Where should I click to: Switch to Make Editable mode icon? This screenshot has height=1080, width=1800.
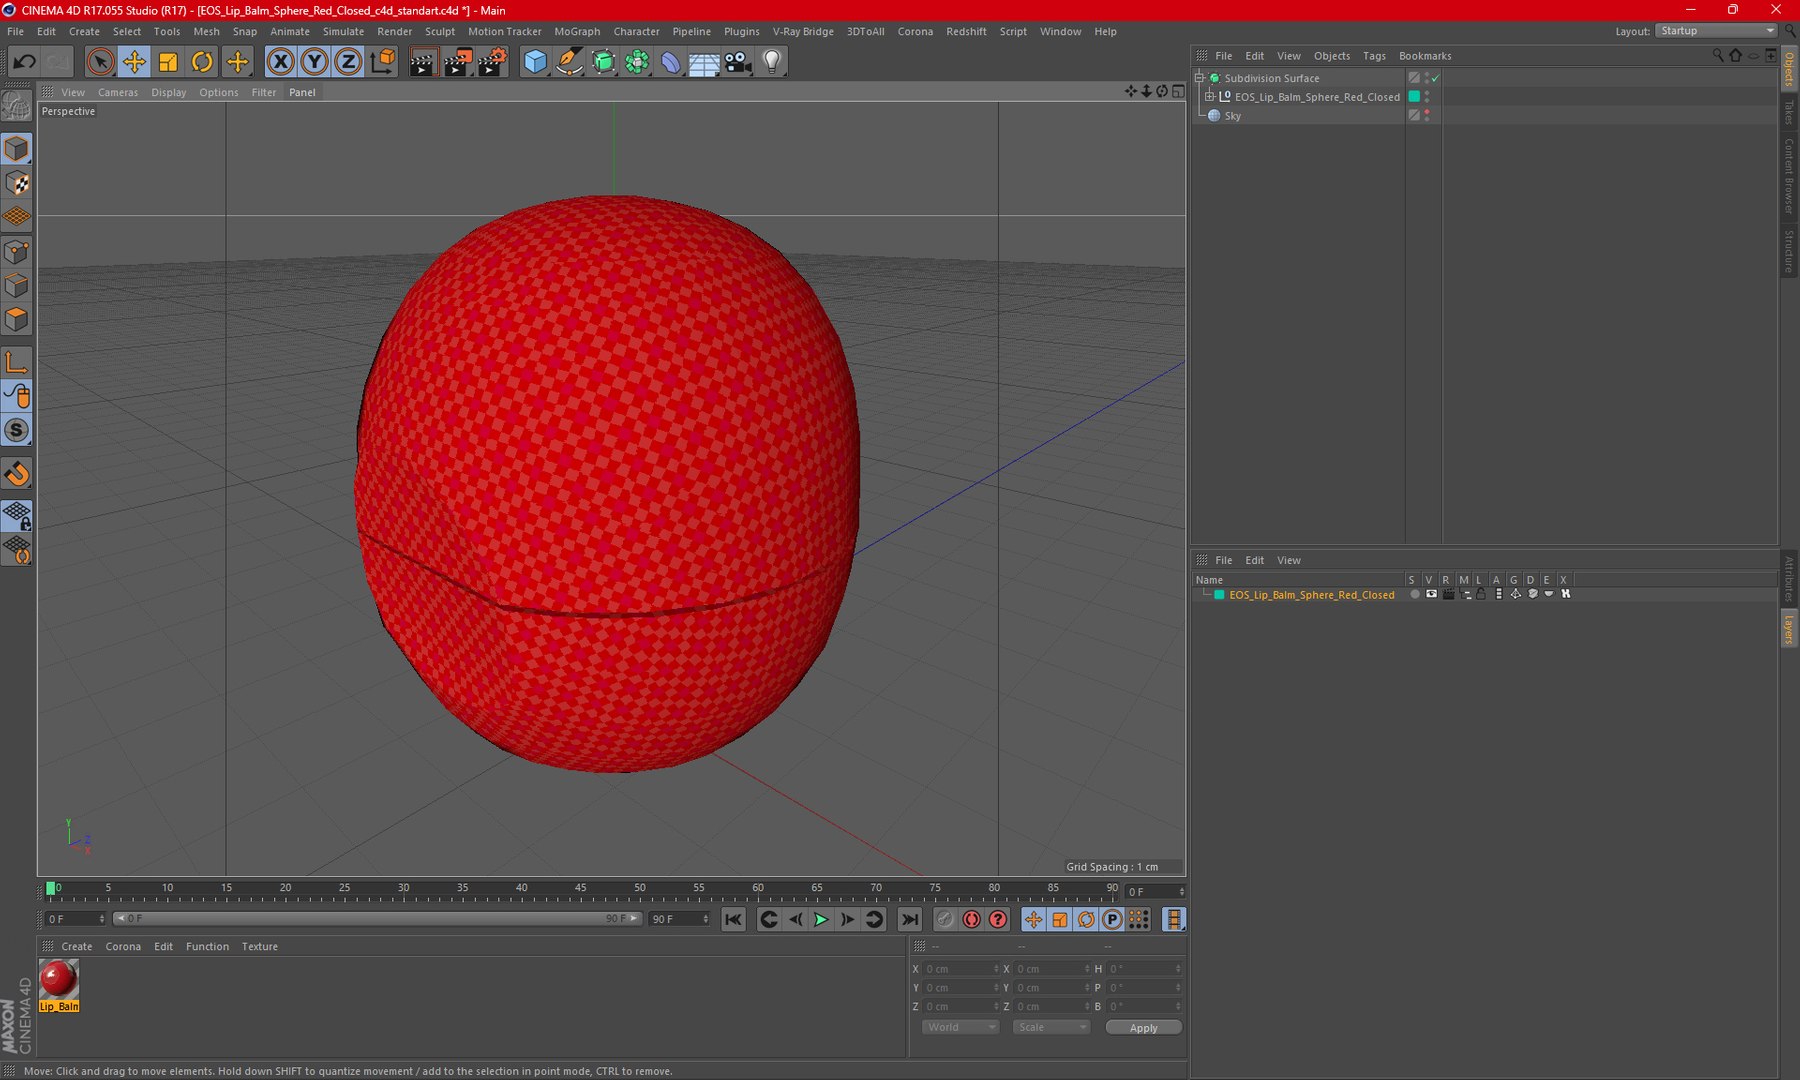click(x=17, y=106)
